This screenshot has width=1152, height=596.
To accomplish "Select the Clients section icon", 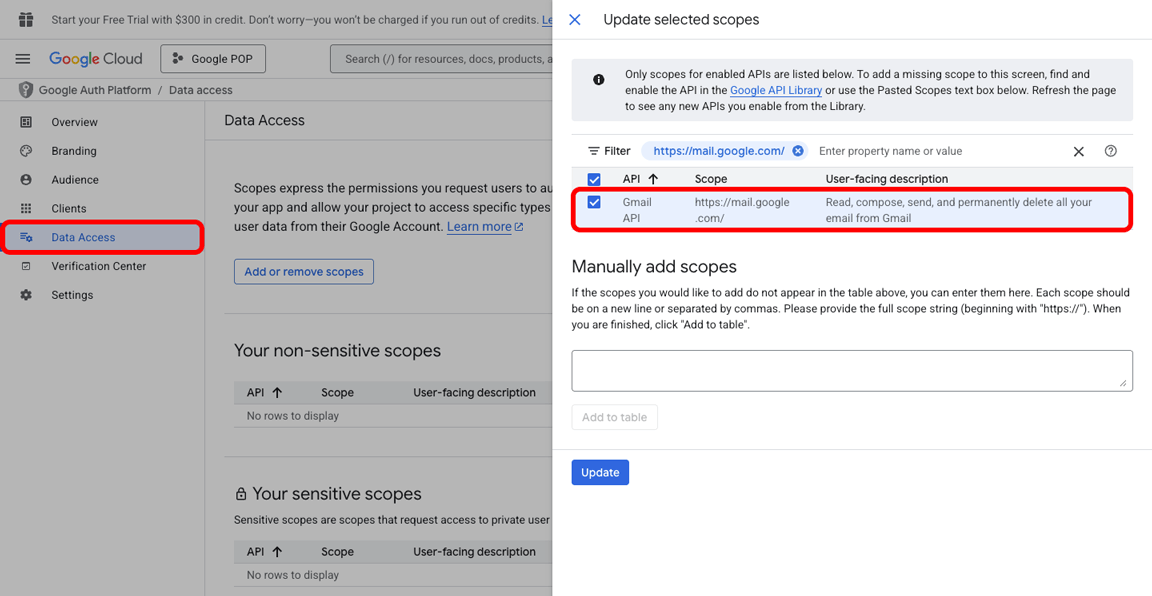I will click(25, 208).
